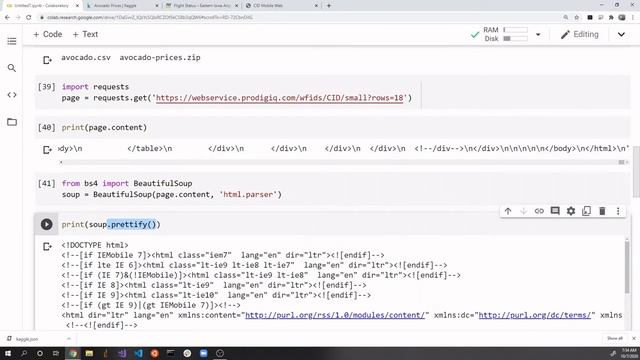Delete the selected cell

click(x=602, y=211)
